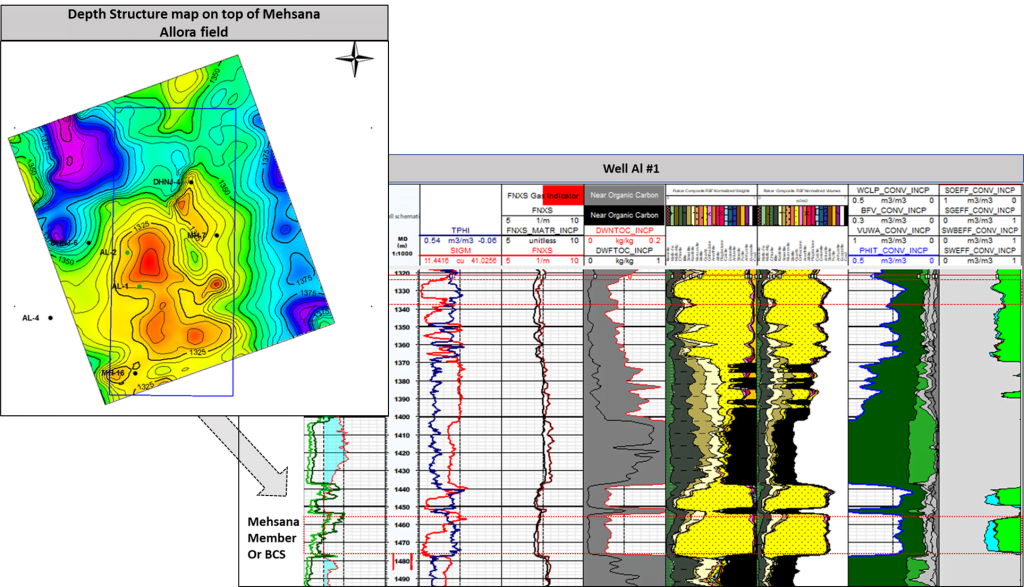Select the DWNTOC_INCP track header

coord(623,229)
